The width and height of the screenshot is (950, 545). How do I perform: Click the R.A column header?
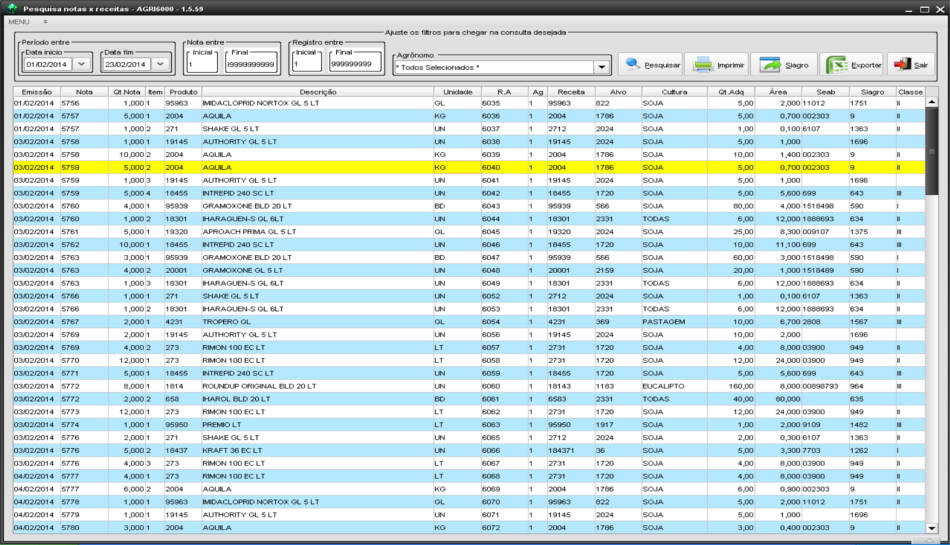tap(504, 92)
